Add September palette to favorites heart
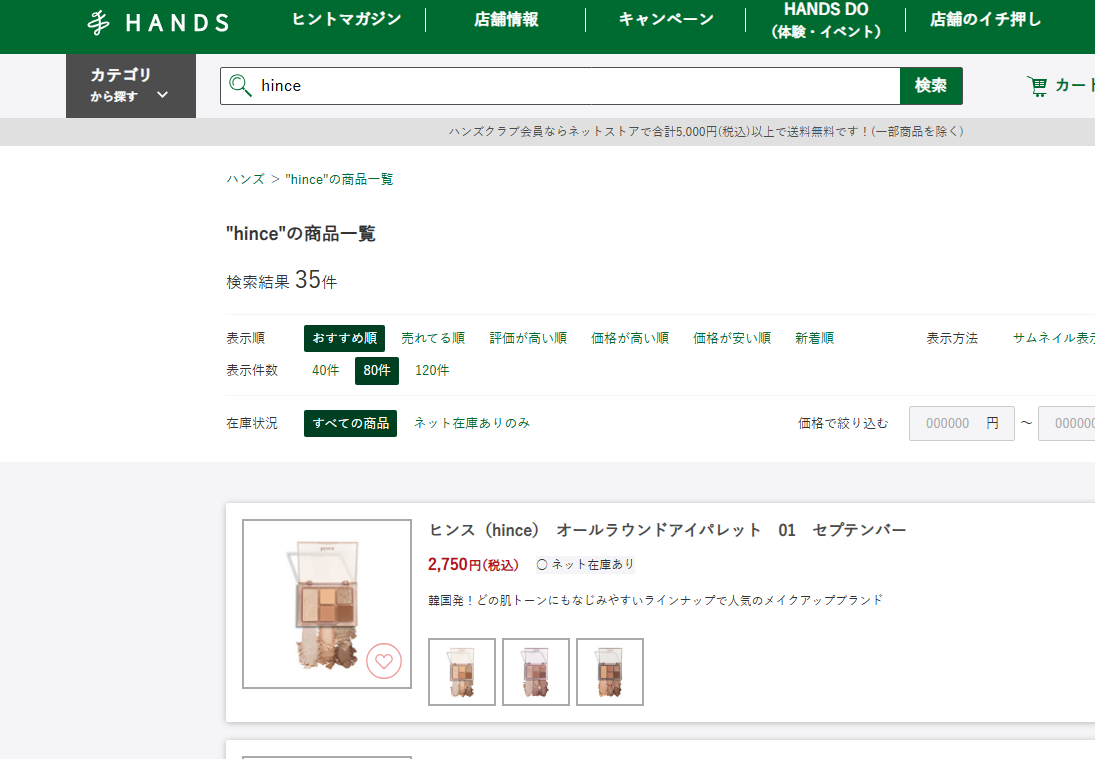 coord(383,661)
